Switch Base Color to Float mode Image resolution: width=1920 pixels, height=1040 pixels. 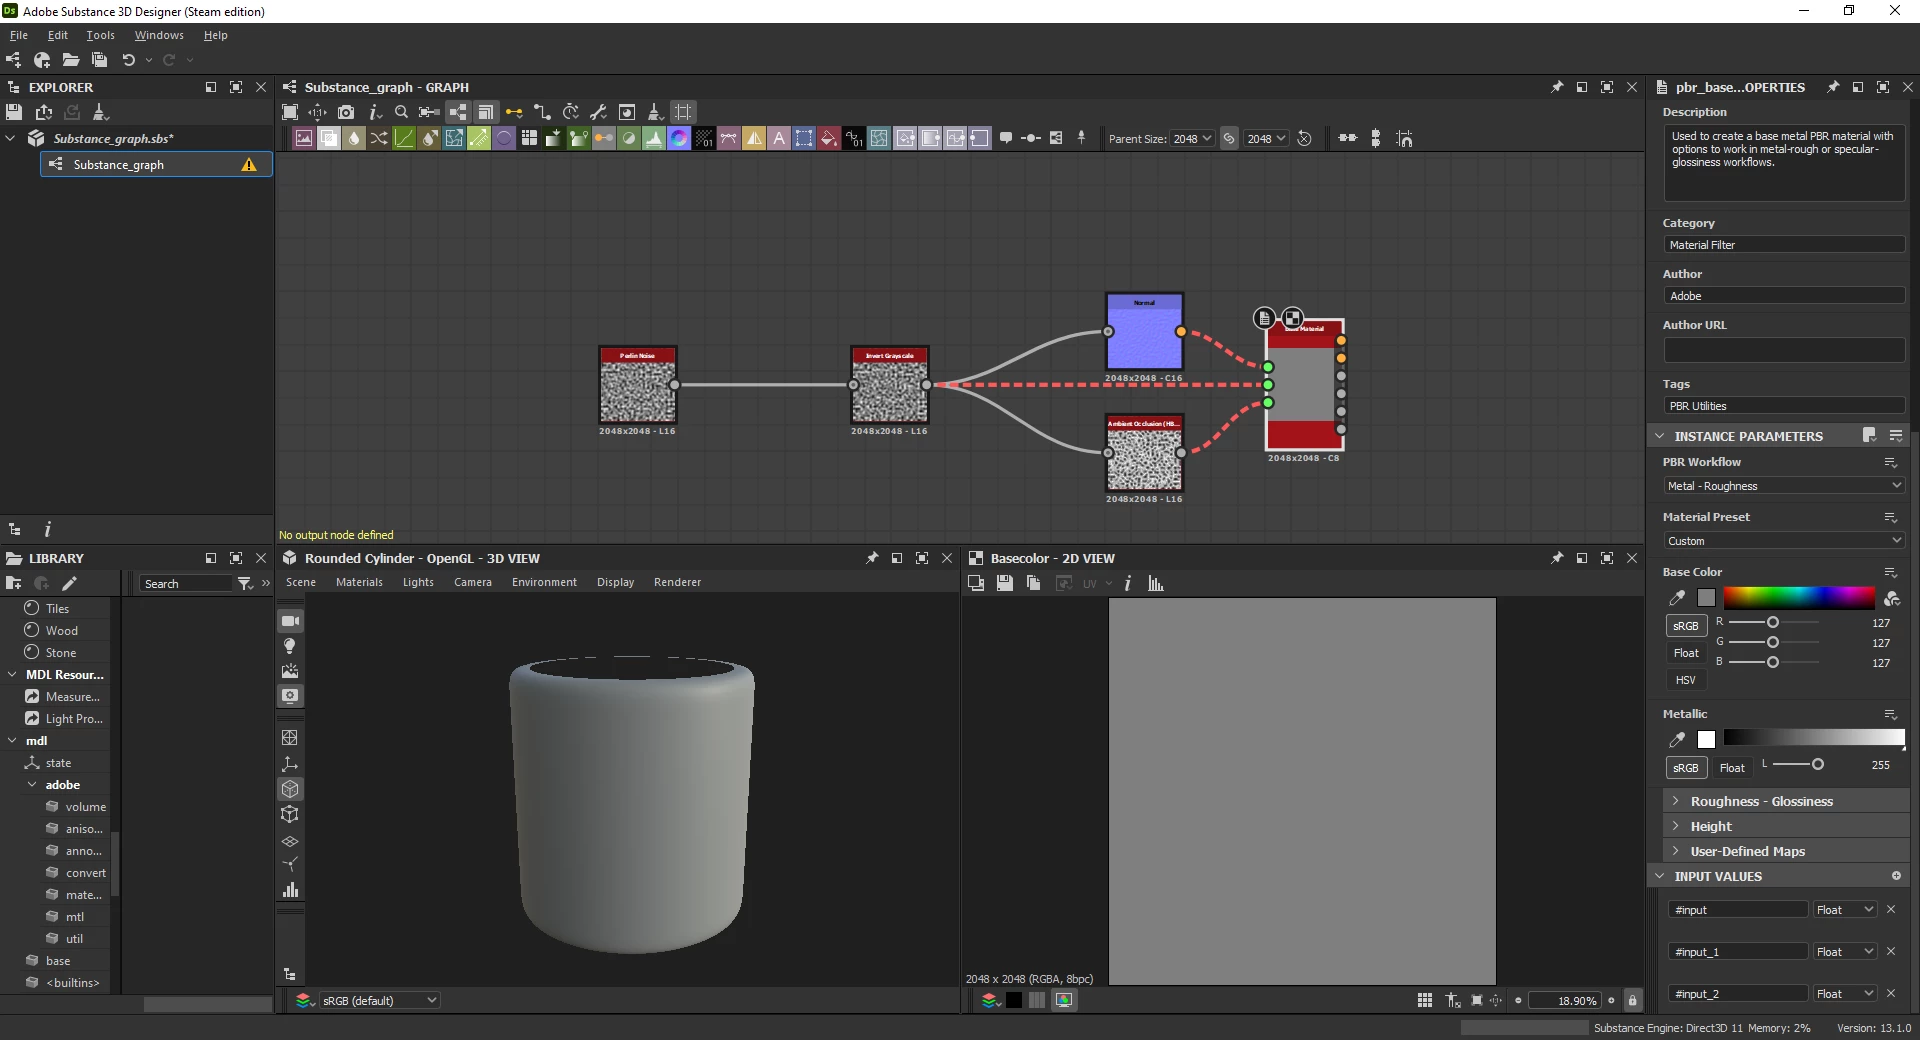(x=1686, y=653)
